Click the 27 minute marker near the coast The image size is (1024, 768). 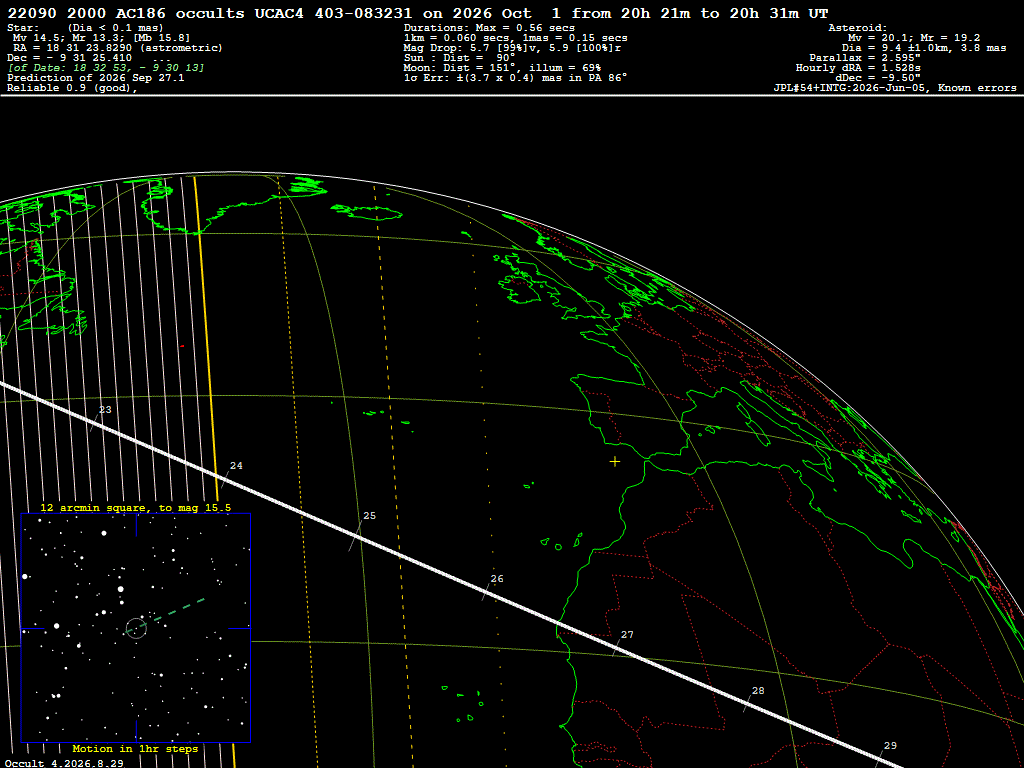[627, 635]
